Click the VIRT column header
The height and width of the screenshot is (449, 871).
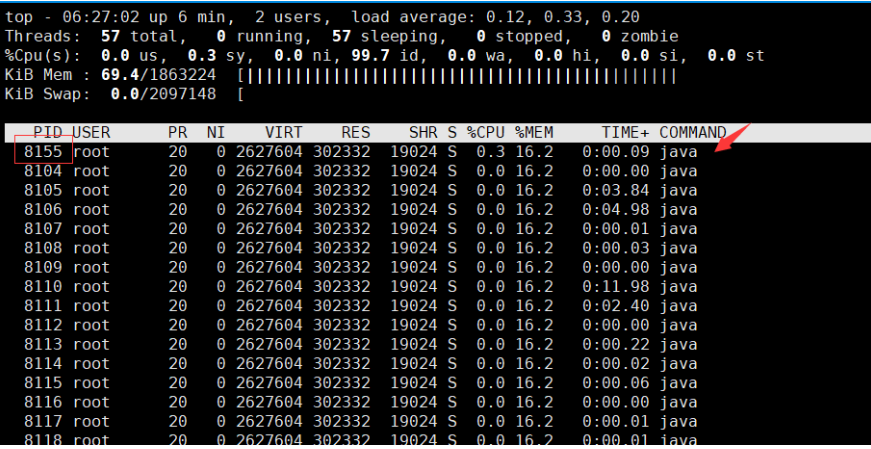[284, 132]
